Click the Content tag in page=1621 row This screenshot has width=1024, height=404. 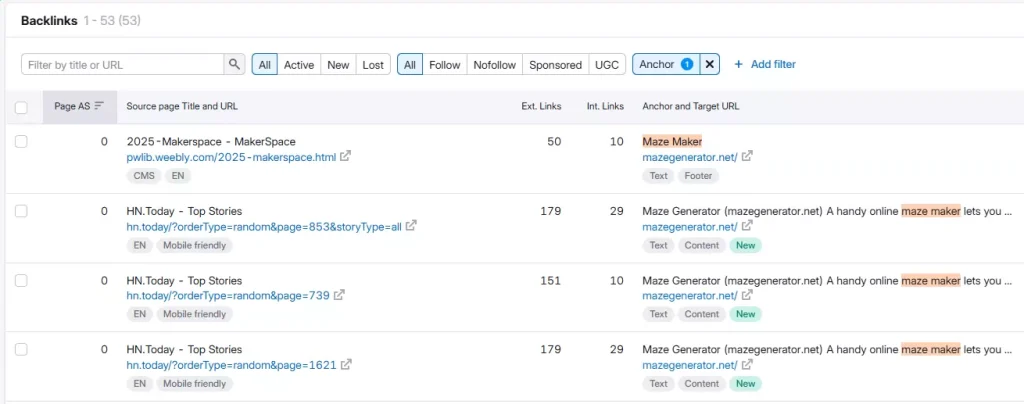pyautogui.click(x=701, y=384)
